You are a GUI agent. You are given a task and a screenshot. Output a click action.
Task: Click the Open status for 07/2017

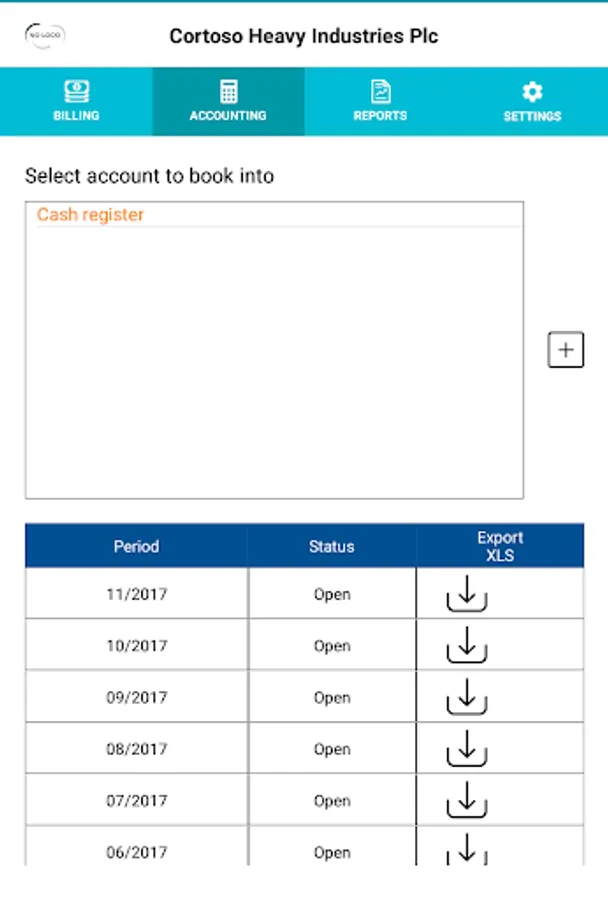(x=332, y=801)
